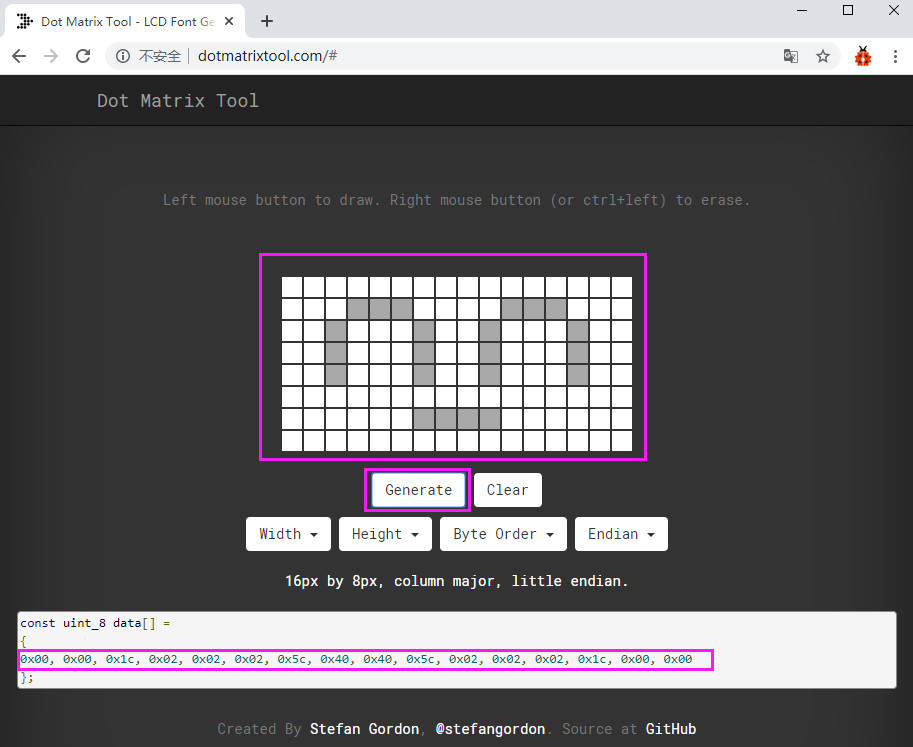The width and height of the screenshot is (913, 747).
Task: Open the ladybug extension icon
Action: click(863, 56)
